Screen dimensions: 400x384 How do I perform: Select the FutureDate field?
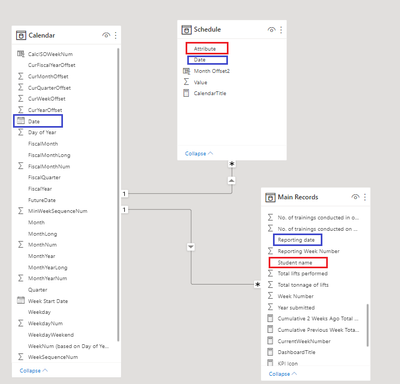tap(42, 200)
